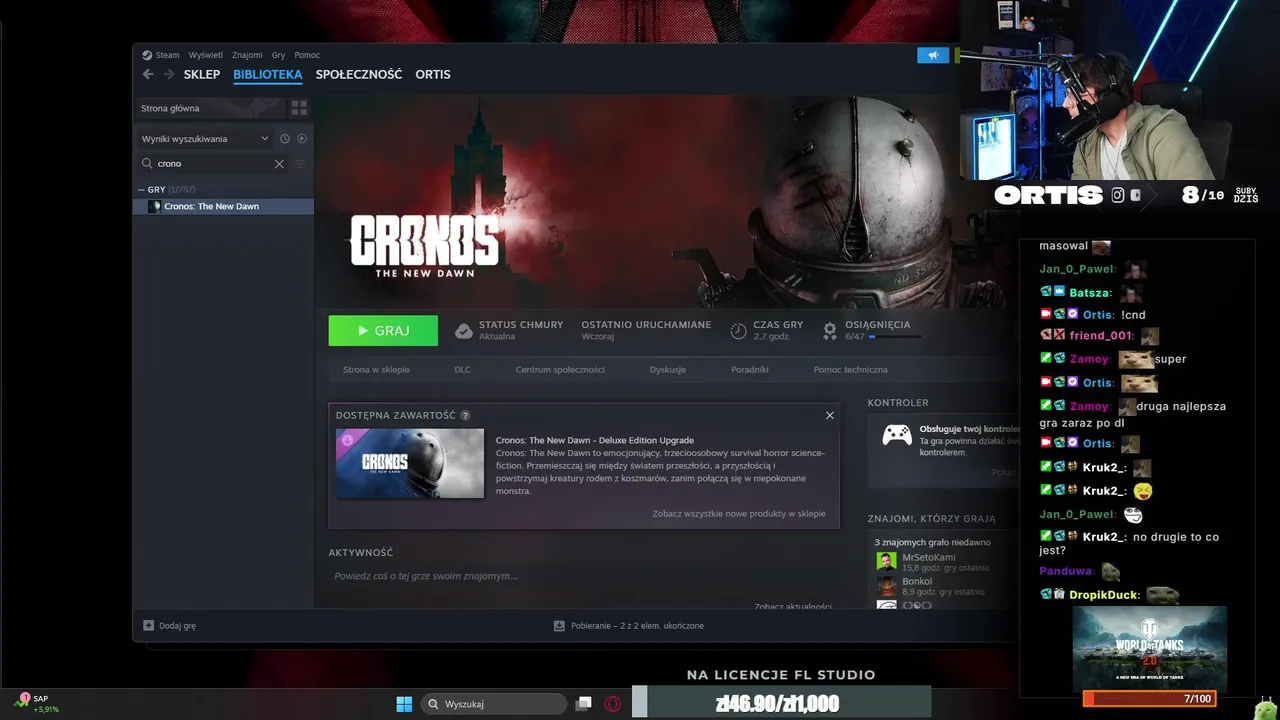Click 'Cronos: The New Dawn - Deluxe Edition Upgrade' title
This screenshot has width=1280, height=720.
595,440
